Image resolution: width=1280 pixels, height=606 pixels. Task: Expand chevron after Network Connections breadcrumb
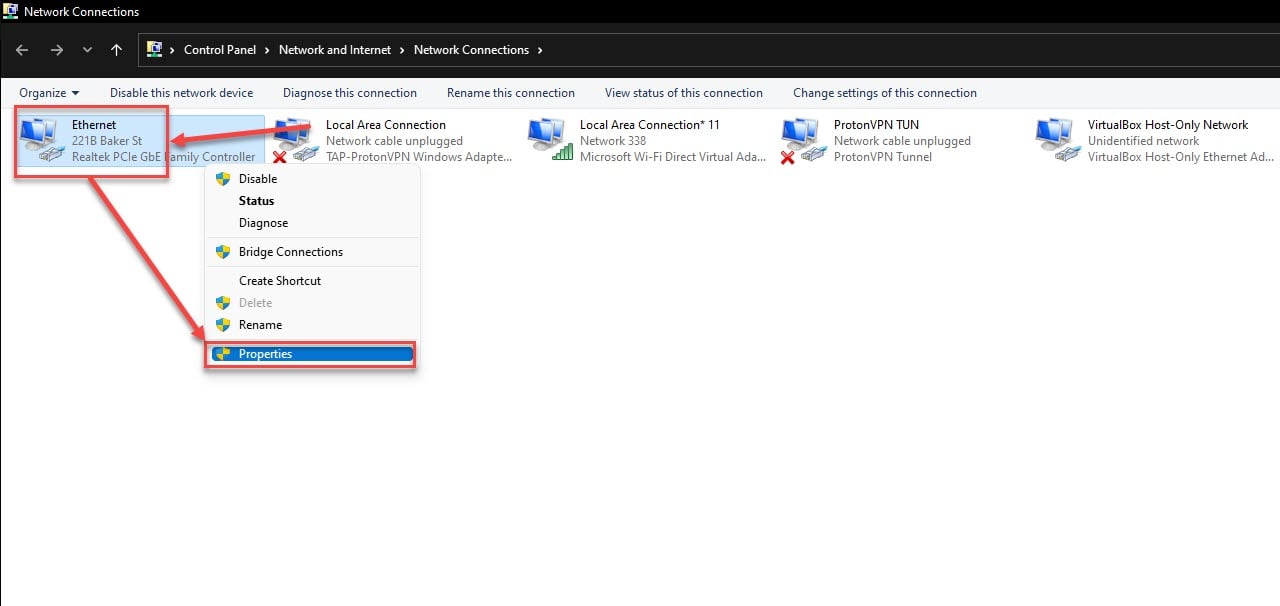click(x=540, y=50)
